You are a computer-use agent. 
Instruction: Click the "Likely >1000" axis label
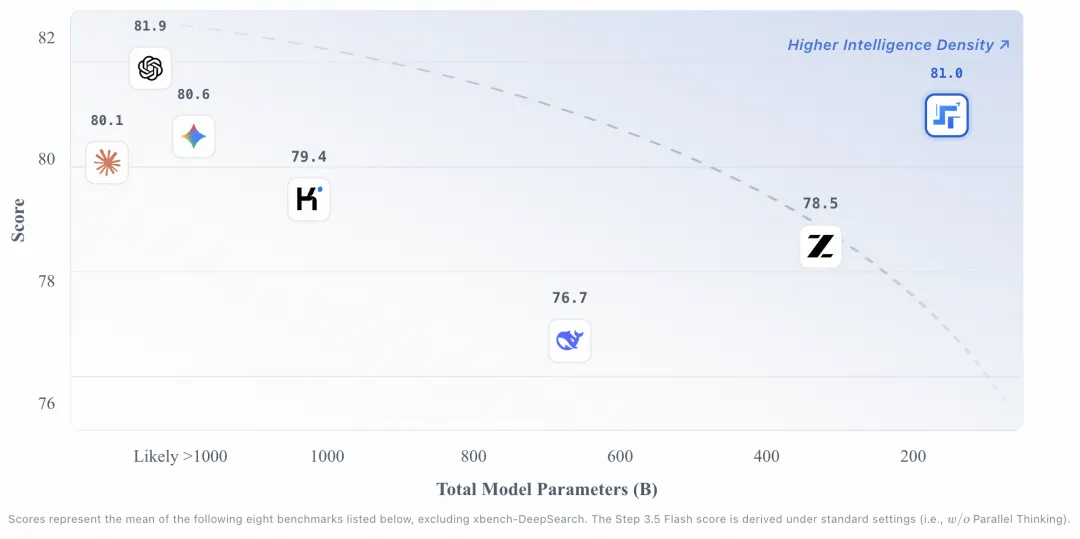(181, 457)
